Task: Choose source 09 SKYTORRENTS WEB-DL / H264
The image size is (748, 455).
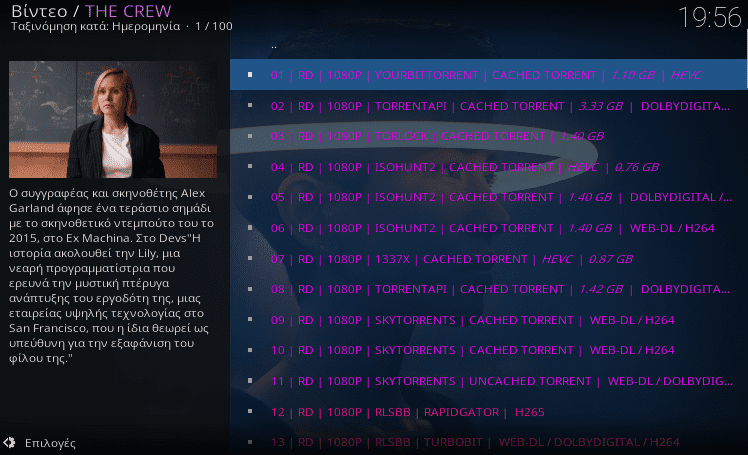Action: pos(488,320)
